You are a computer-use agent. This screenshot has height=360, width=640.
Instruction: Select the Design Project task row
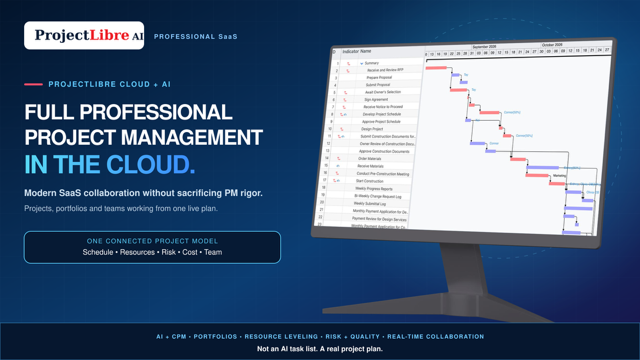click(x=372, y=129)
